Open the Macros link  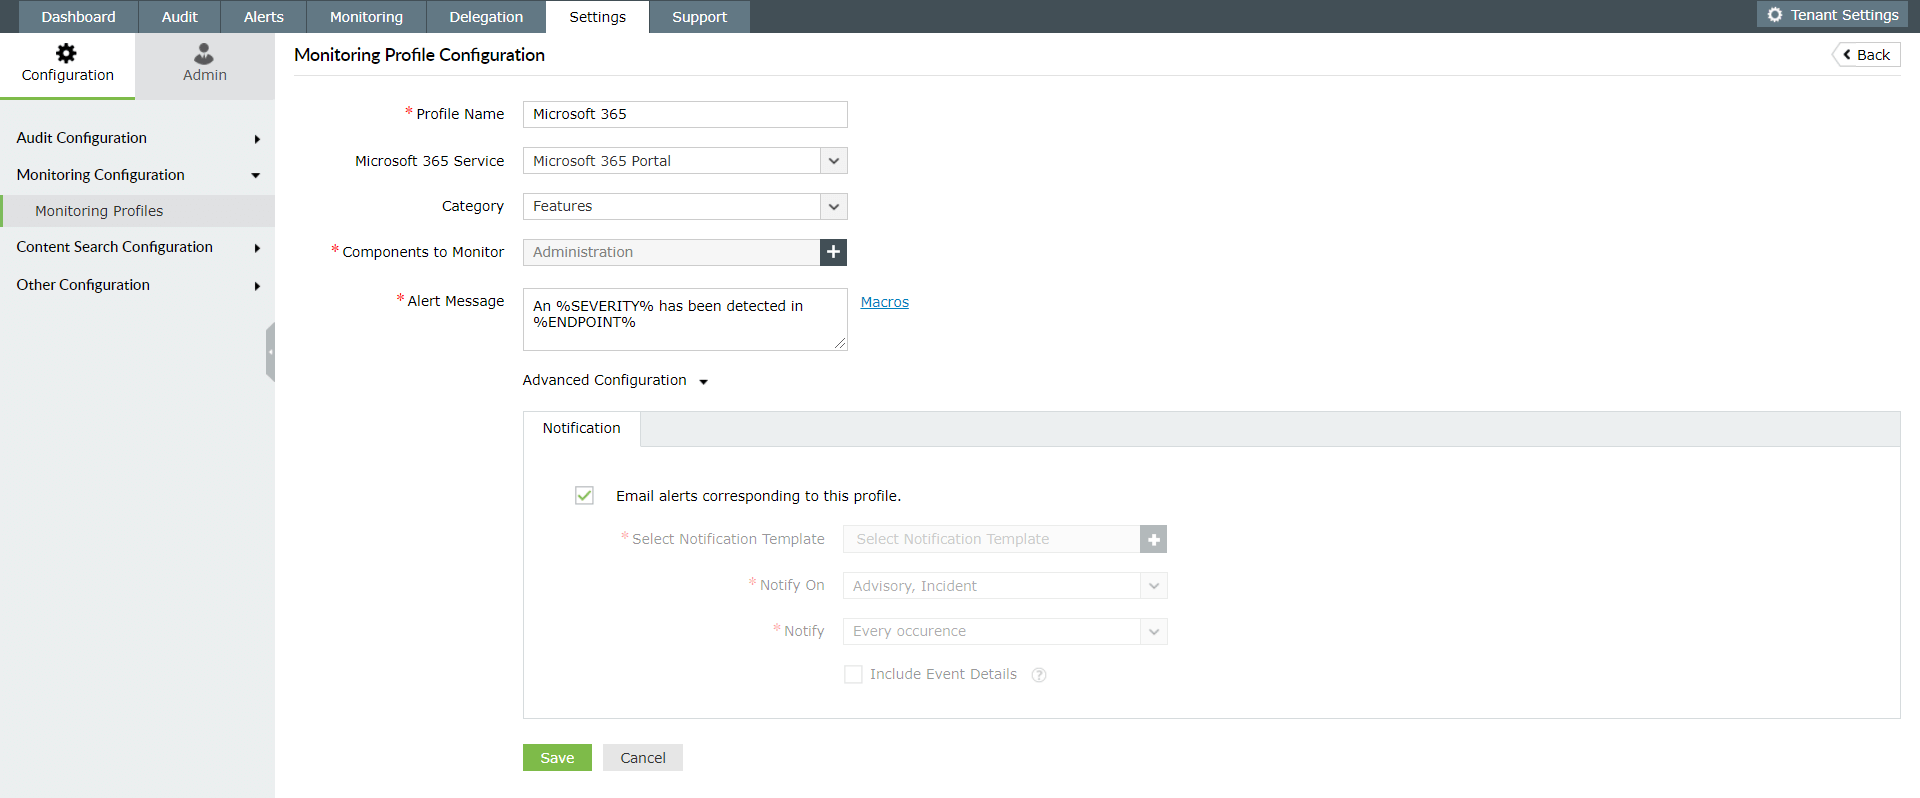[x=885, y=302]
